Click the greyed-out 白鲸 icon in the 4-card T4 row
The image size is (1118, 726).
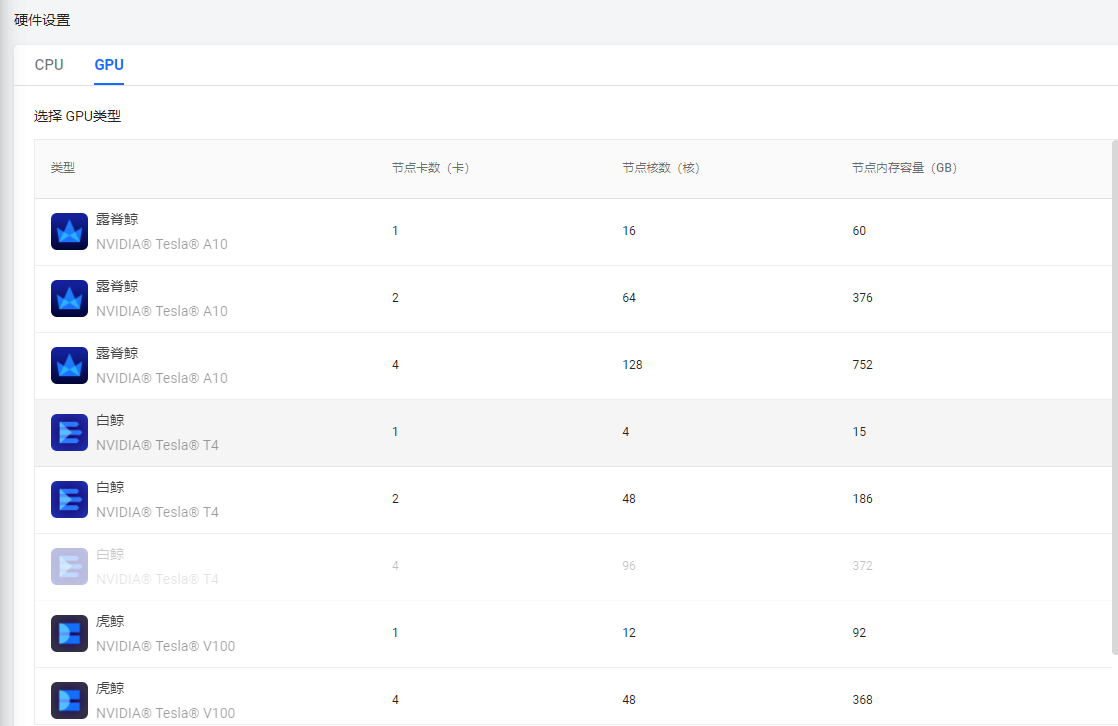tap(69, 567)
